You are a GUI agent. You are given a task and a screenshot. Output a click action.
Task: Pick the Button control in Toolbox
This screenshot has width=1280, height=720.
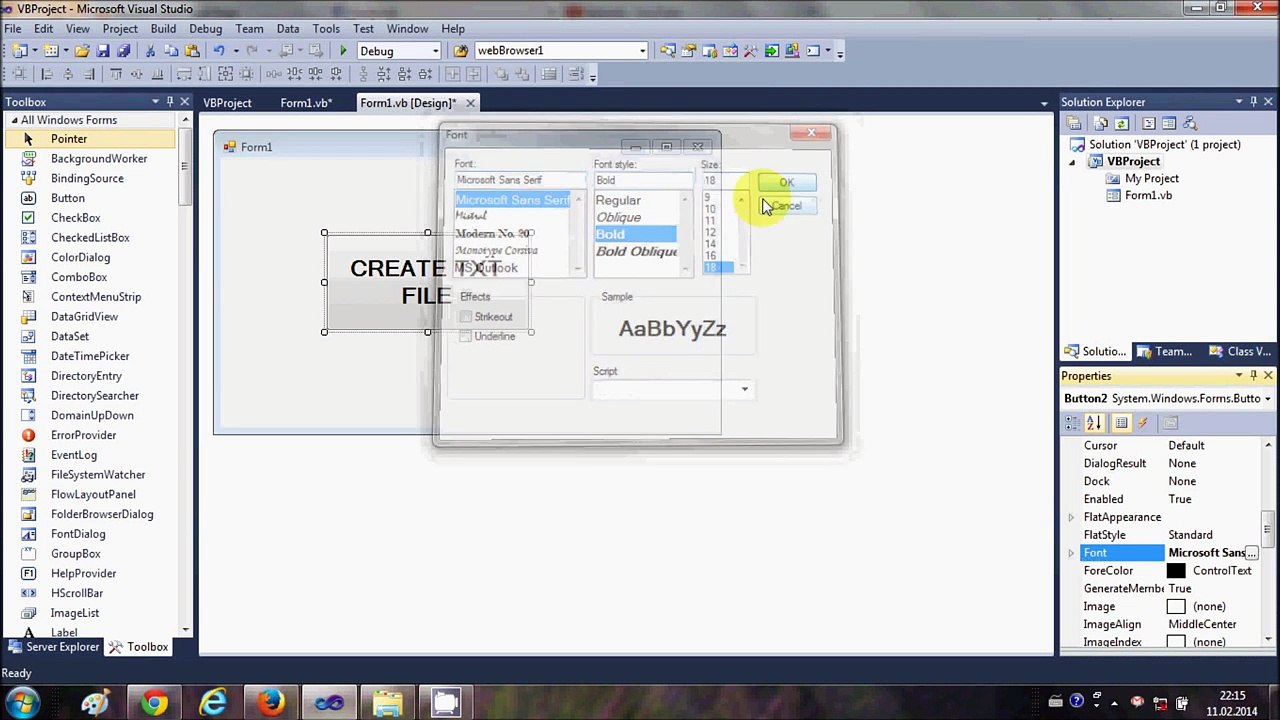point(89,198)
